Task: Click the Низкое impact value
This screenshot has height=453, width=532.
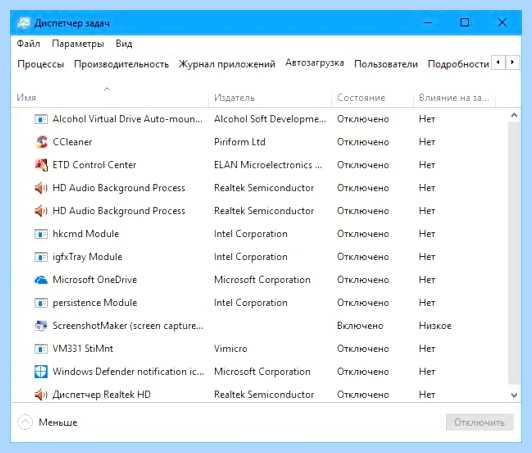Action: pos(435,326)
